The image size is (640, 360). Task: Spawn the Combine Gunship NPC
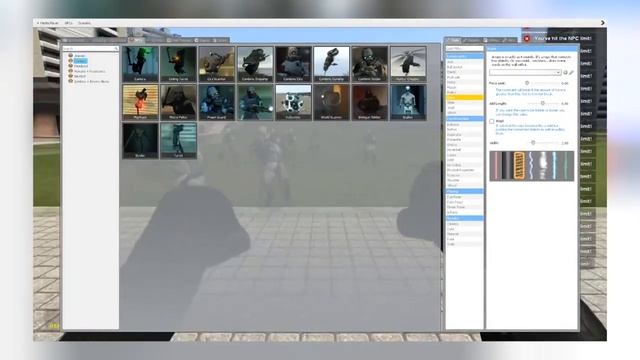coord(331,64)
